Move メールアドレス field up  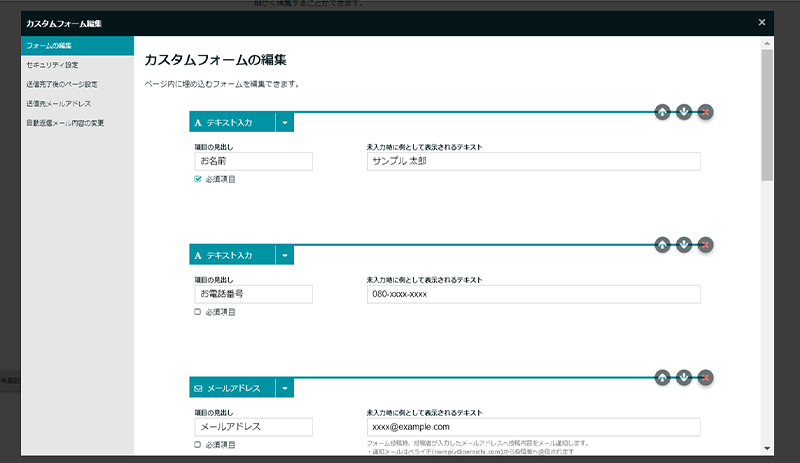[662, 377]
